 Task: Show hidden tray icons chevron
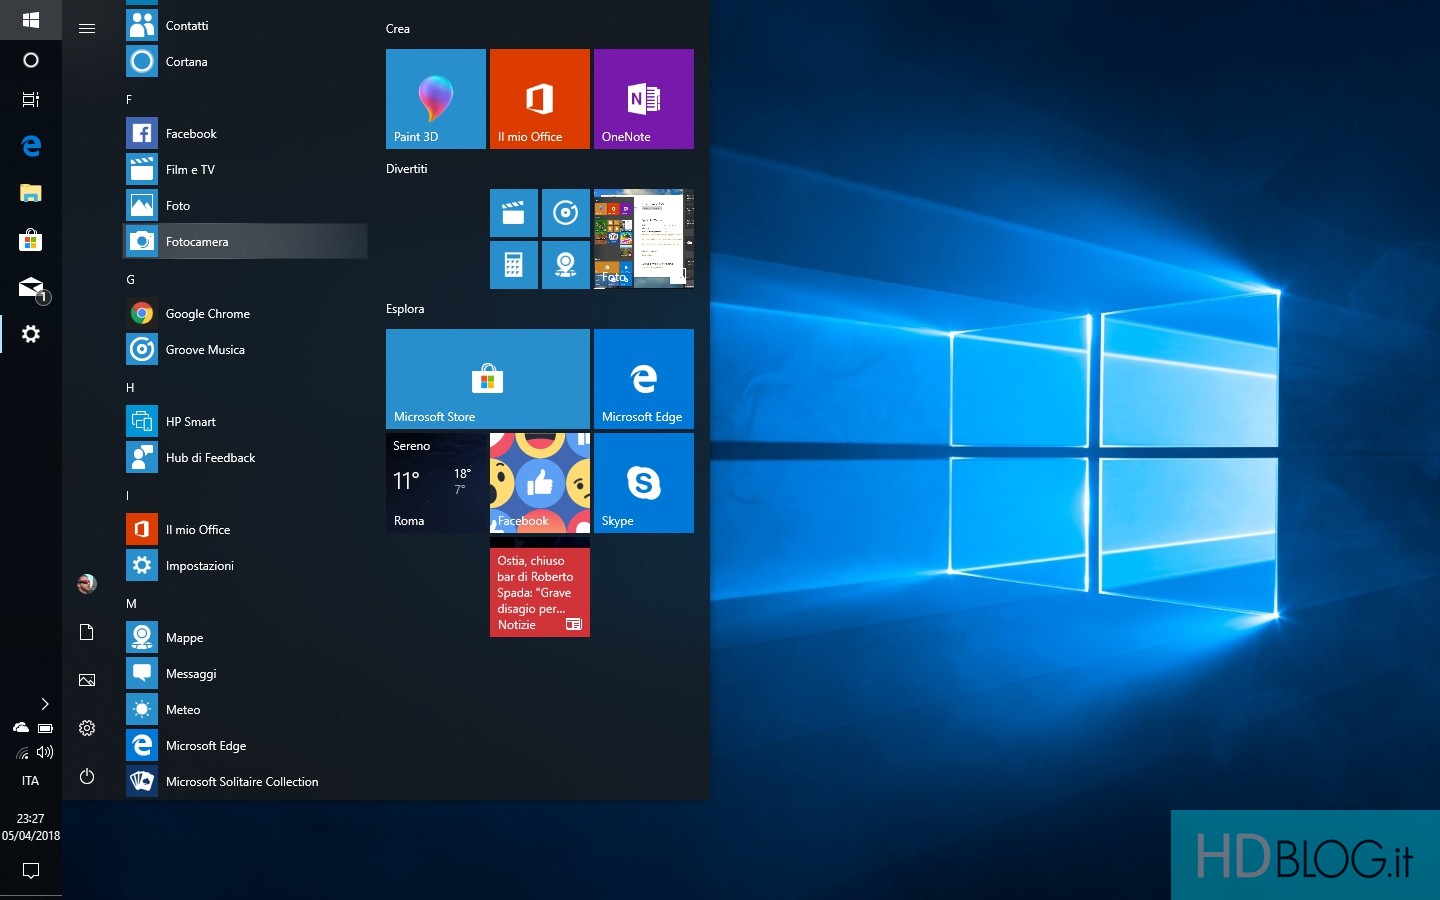[x=44, y=704]
